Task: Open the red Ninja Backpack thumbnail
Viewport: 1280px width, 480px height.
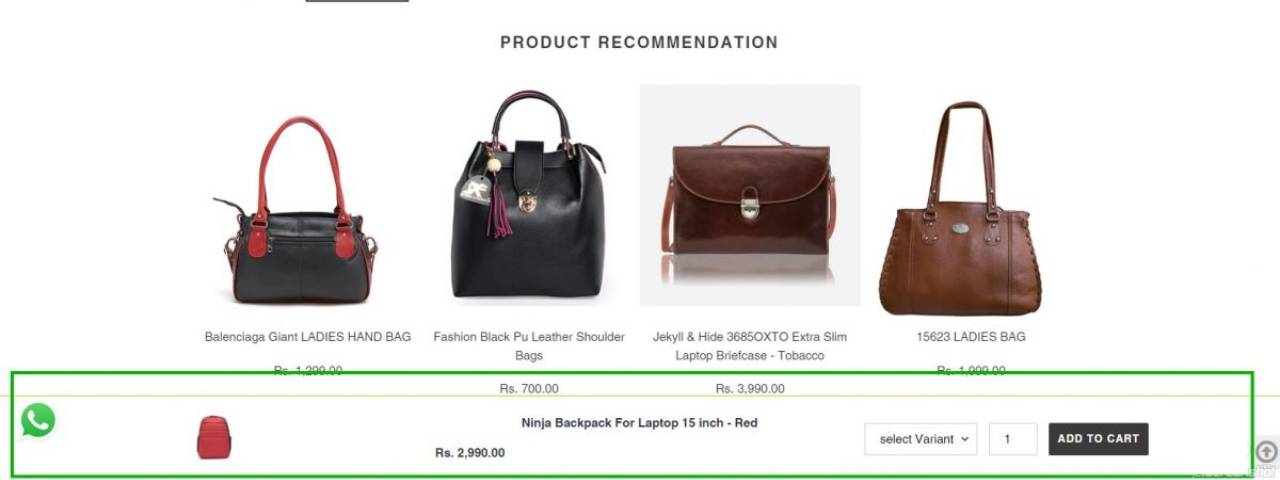Action: [x=214, y=438]
